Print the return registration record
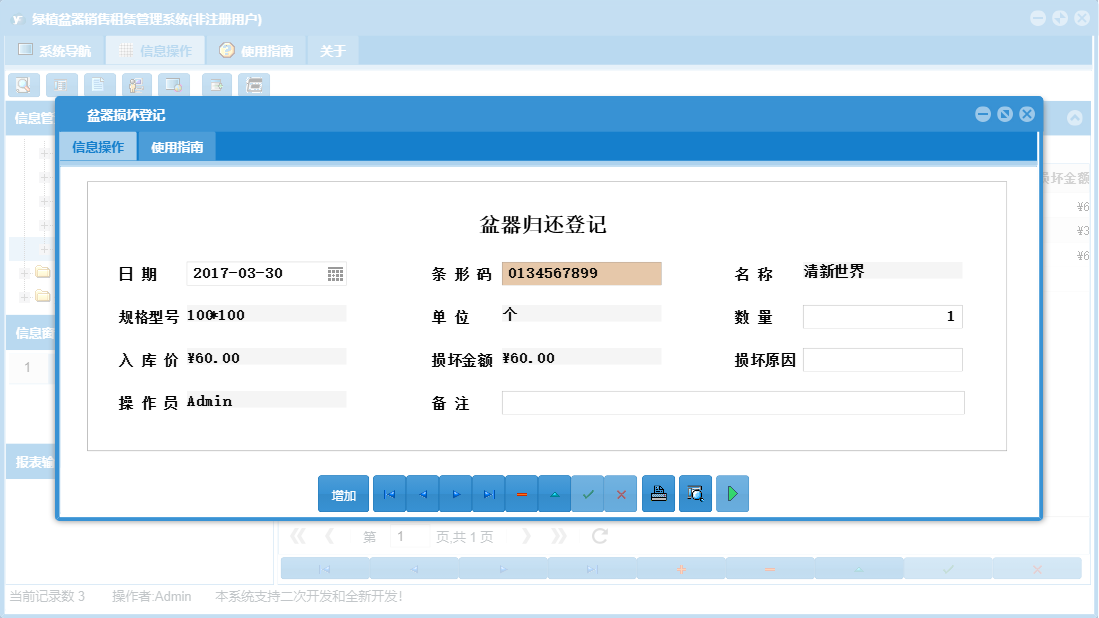 658,493
